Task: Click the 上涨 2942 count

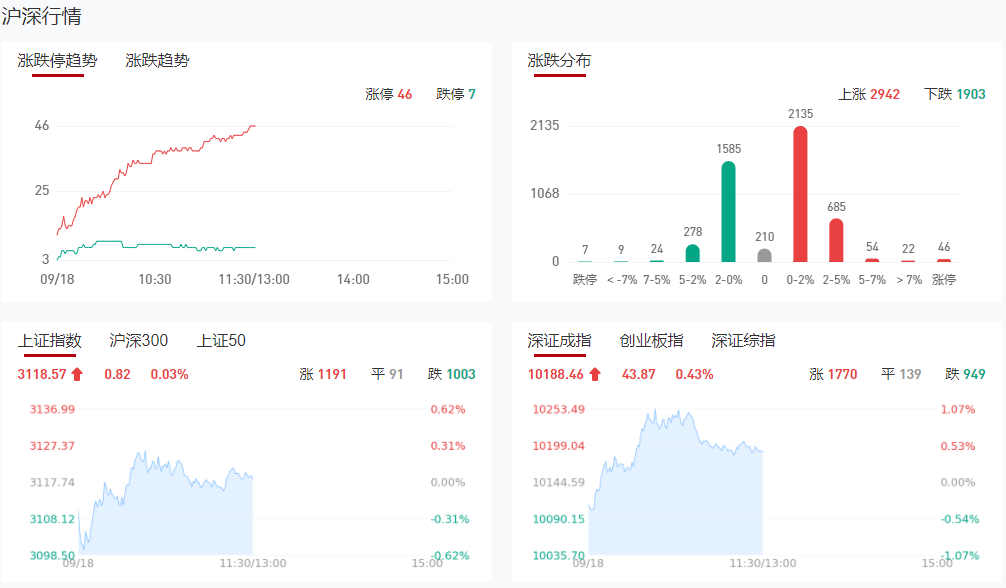Action: point(869,94)
